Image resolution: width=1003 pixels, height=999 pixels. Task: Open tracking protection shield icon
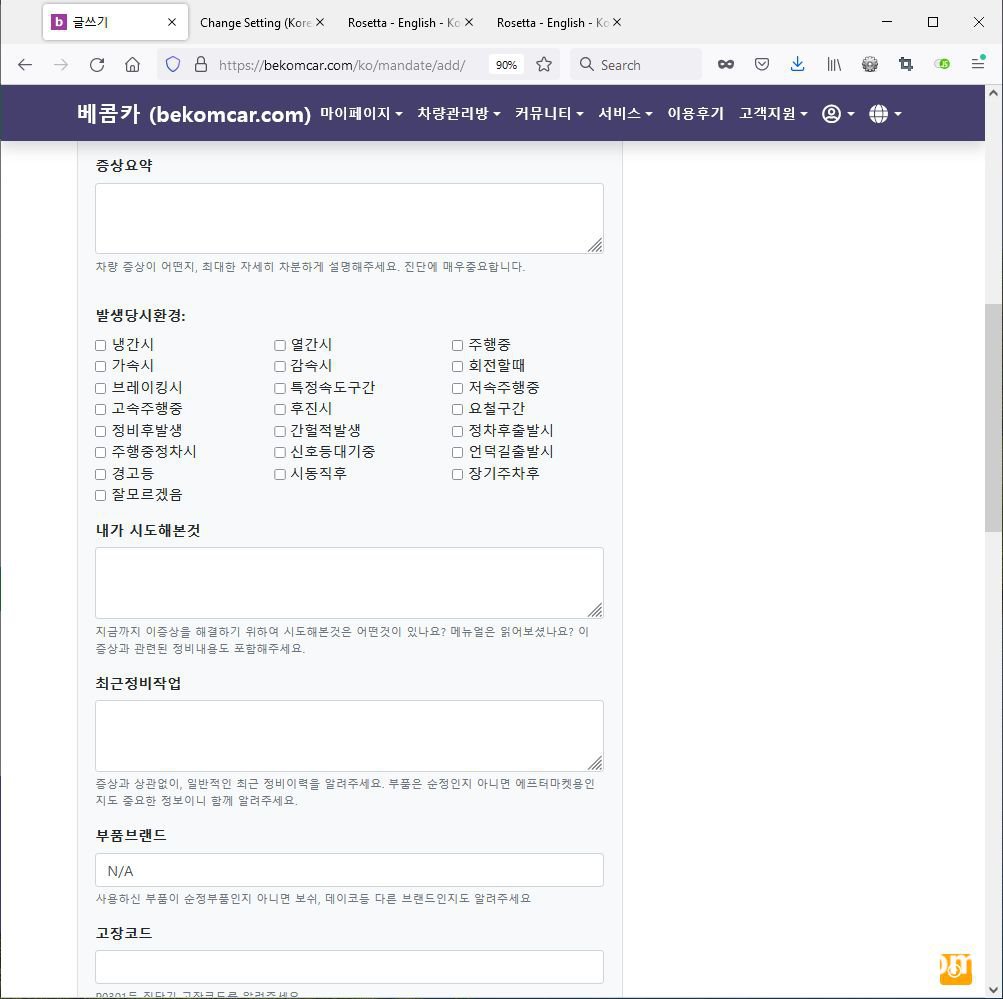pyautogui.click(x=173, y=65)
